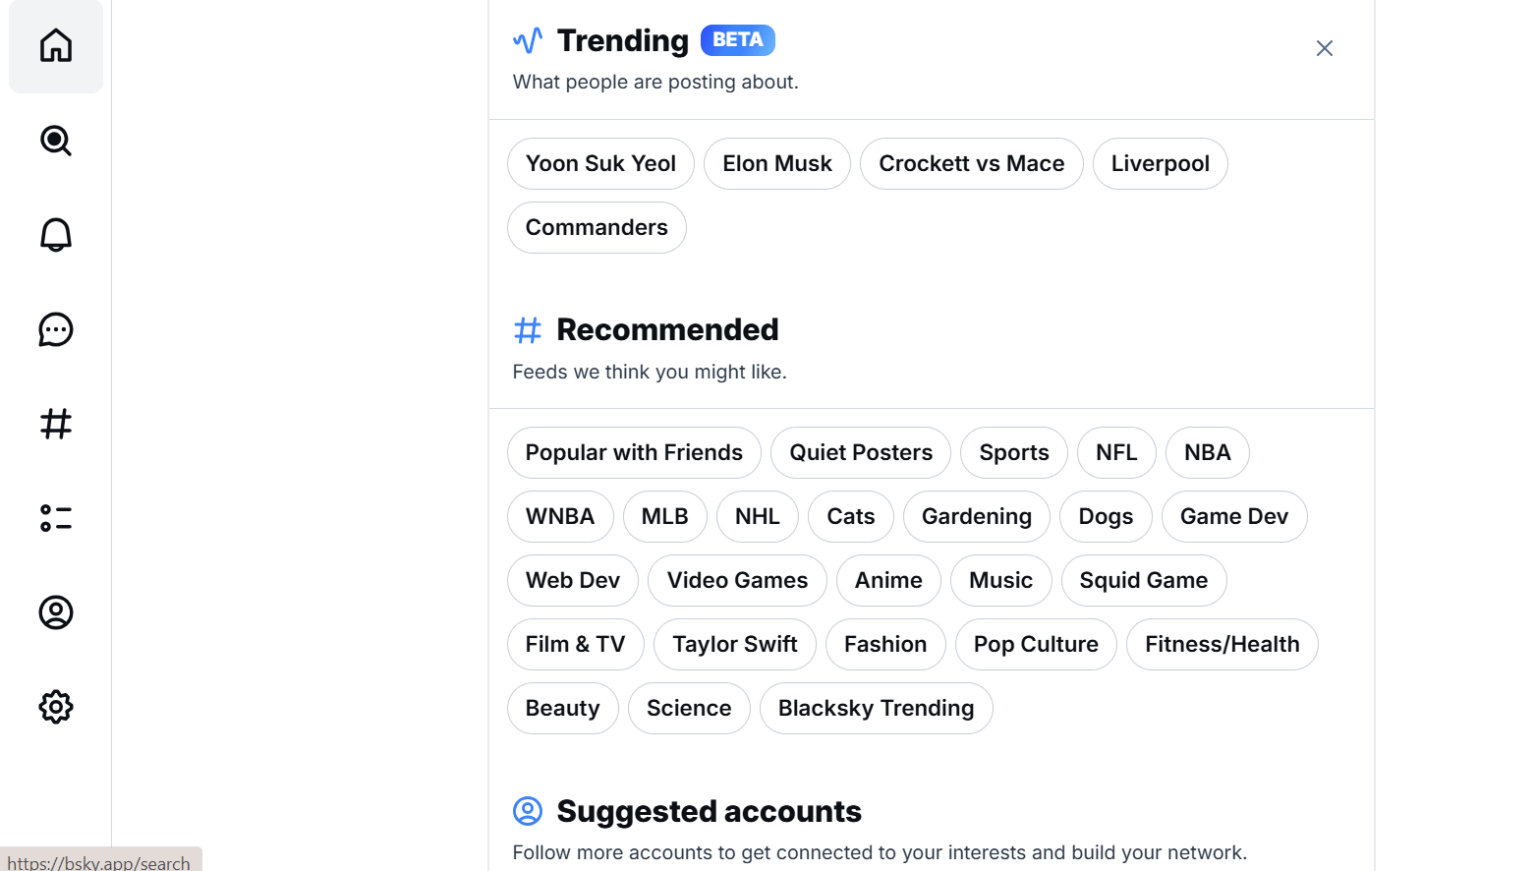Click the Trending pulse icon
The image size is (1536, 871).
pos(528,40)
